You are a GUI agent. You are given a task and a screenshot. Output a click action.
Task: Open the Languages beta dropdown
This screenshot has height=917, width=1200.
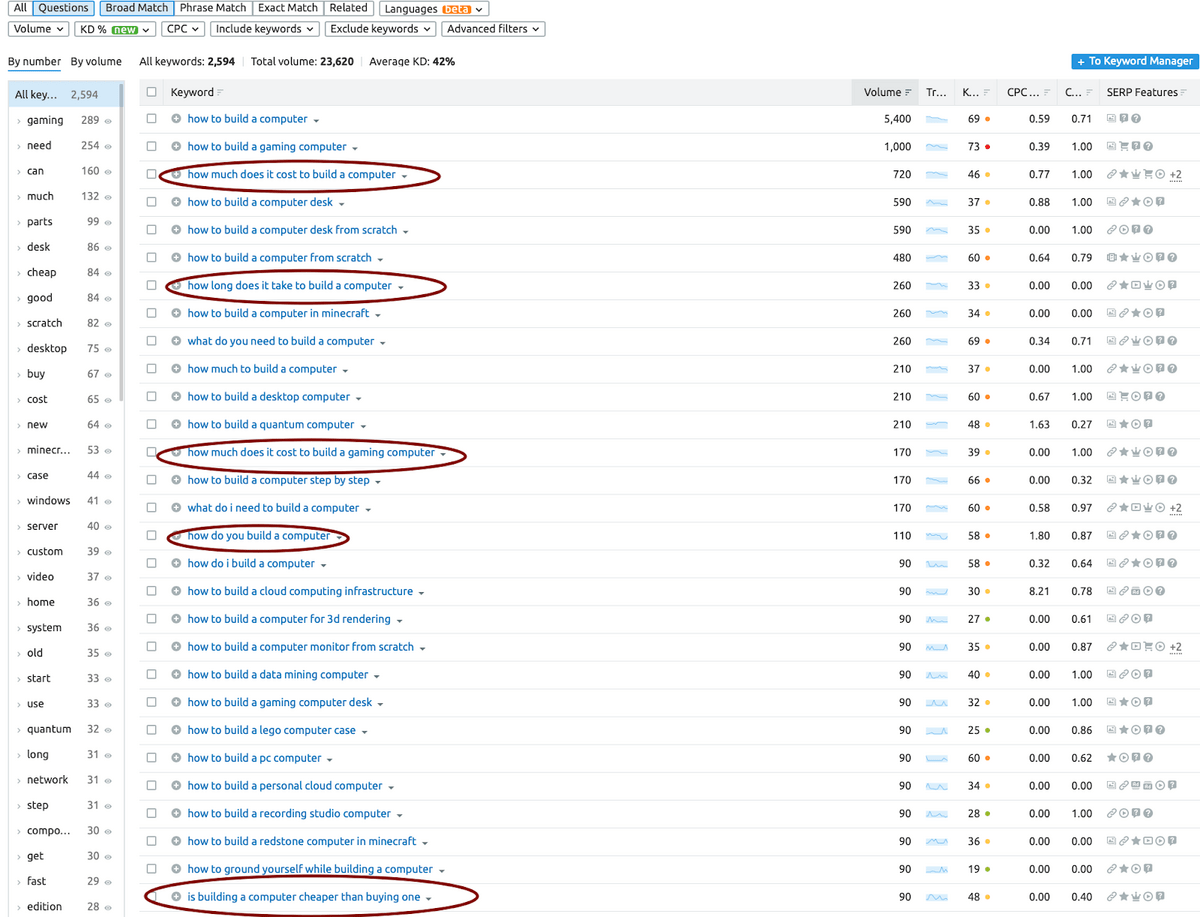434,8
